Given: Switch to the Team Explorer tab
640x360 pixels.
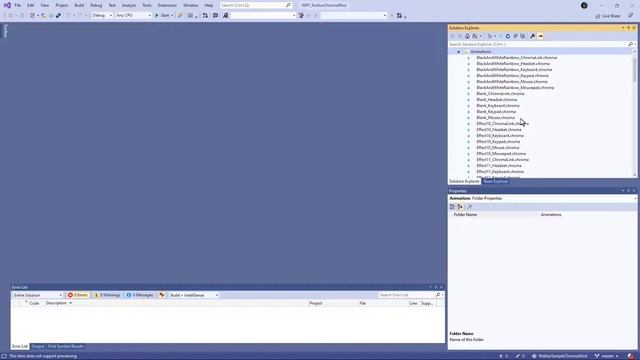Looking at the screenshot, I should [496, 181].
